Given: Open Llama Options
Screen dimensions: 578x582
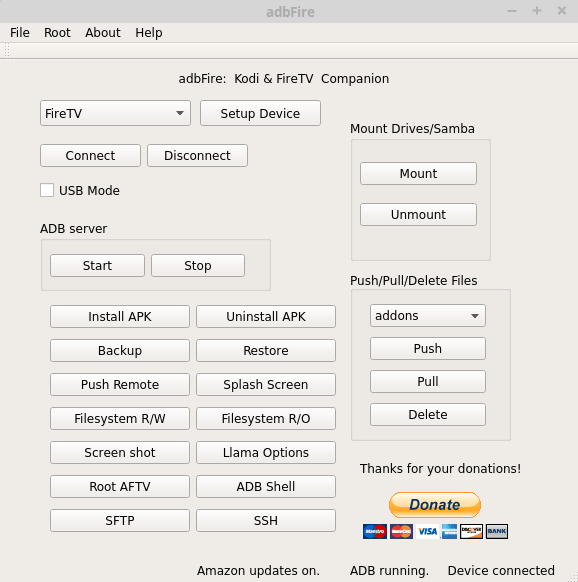Looking at the screenshot, I should (x=266, y=452).
